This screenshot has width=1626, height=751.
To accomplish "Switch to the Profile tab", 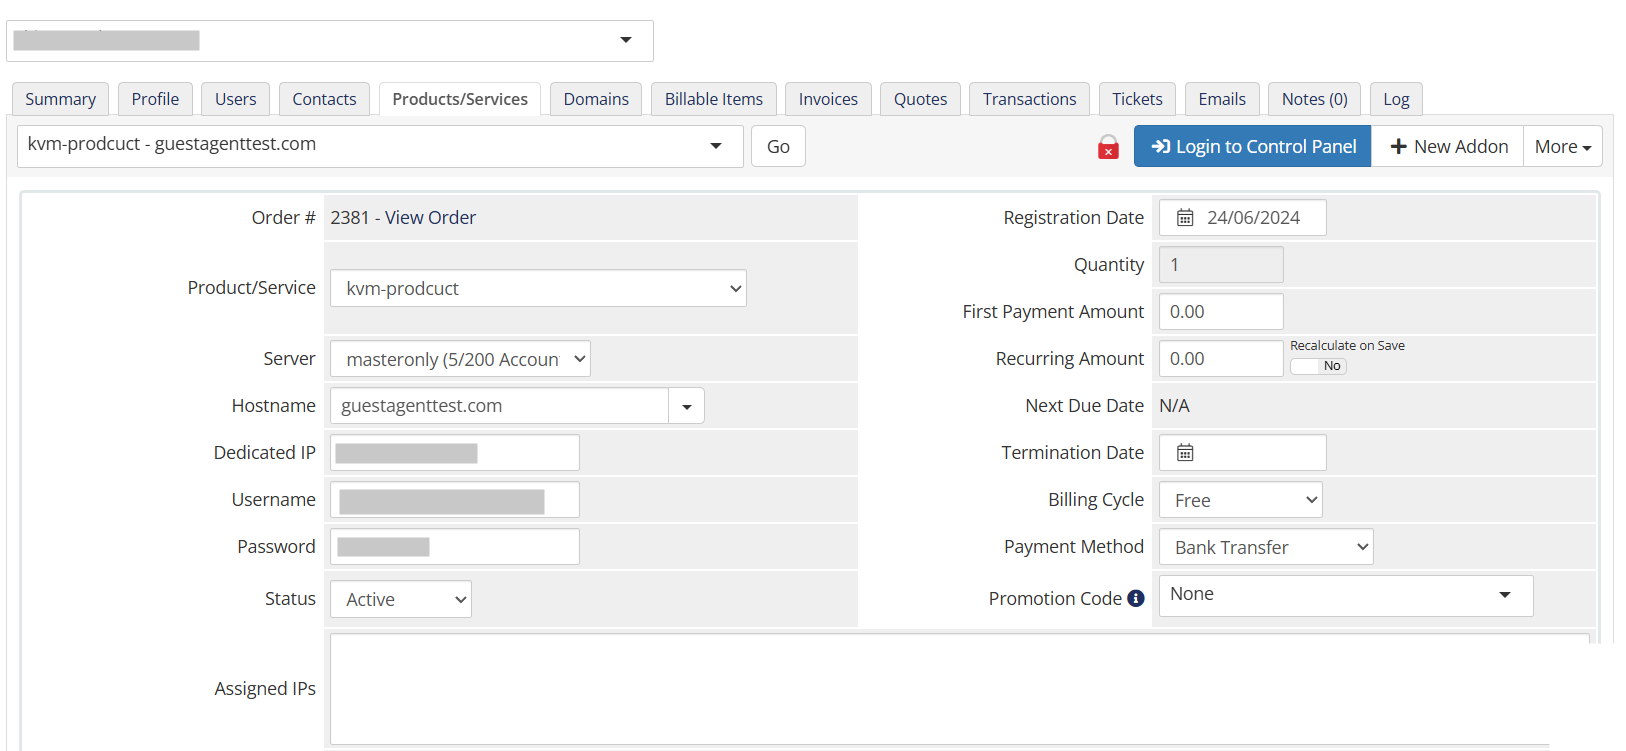I will coord(155,99).
